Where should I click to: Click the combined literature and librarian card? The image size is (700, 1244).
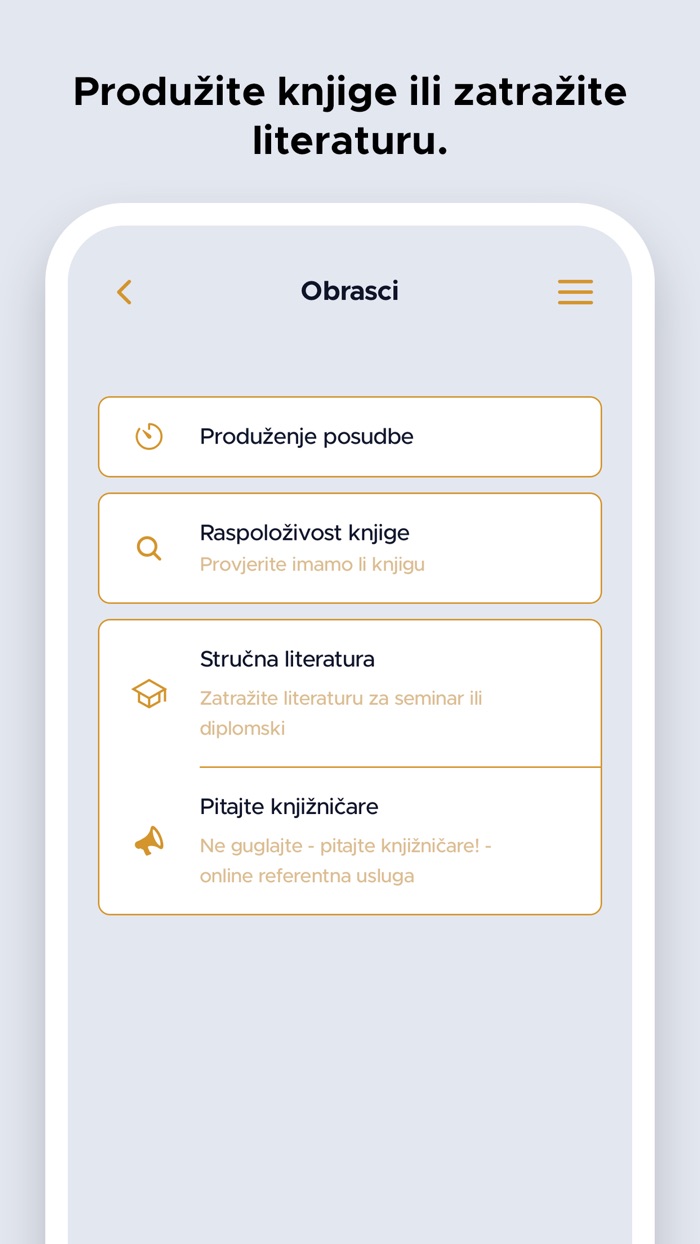click(349, 766)
